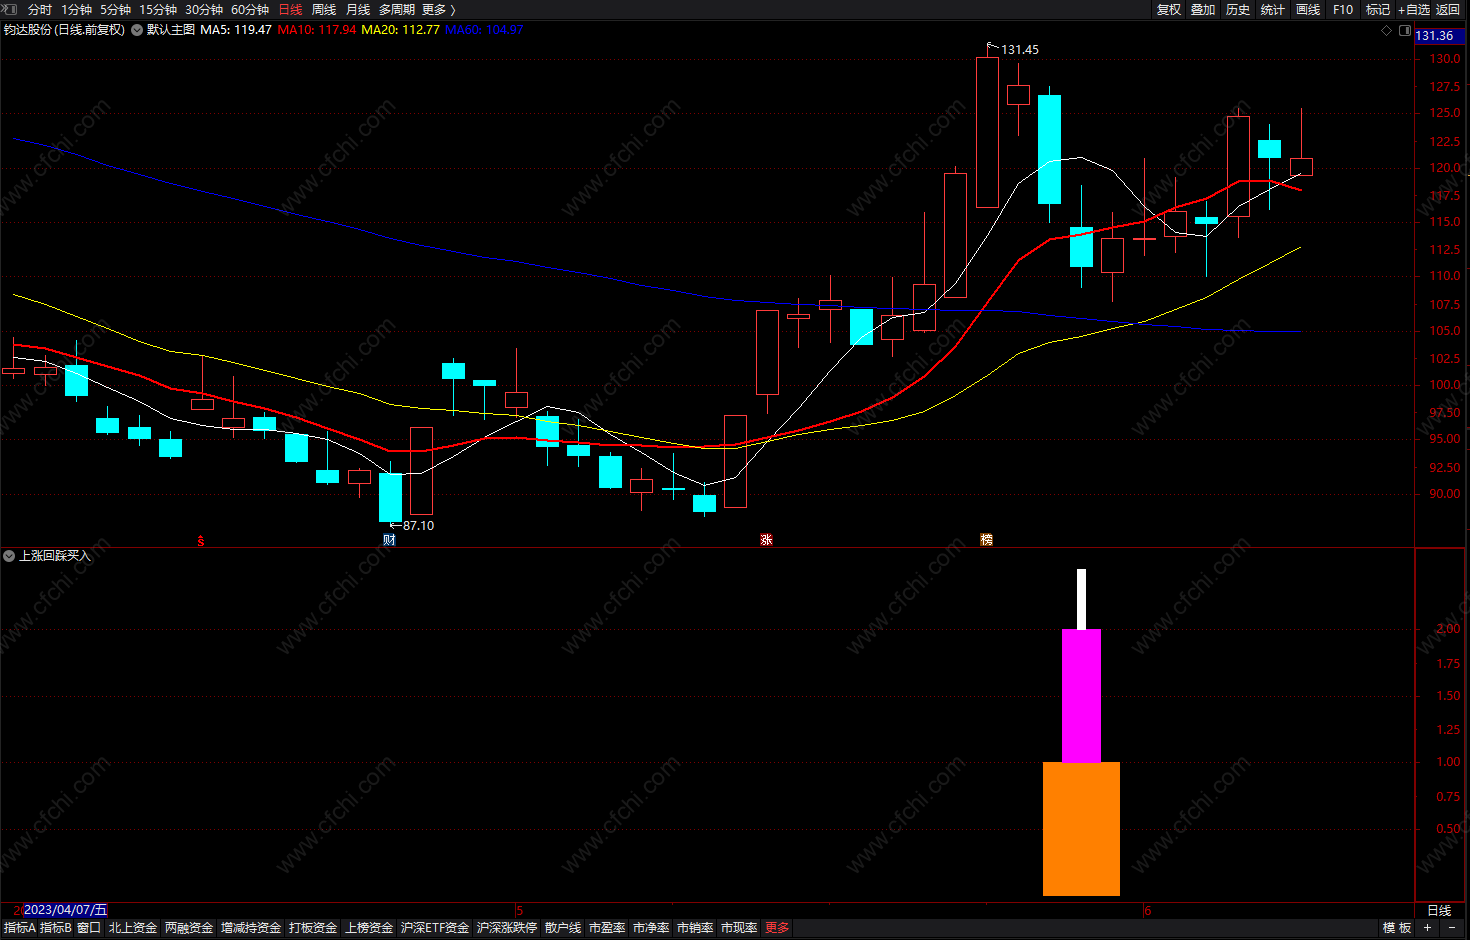Expand the 更多 periods menu at the top
This screenshot has height=940, width=1470.
(x=438, y=9)
